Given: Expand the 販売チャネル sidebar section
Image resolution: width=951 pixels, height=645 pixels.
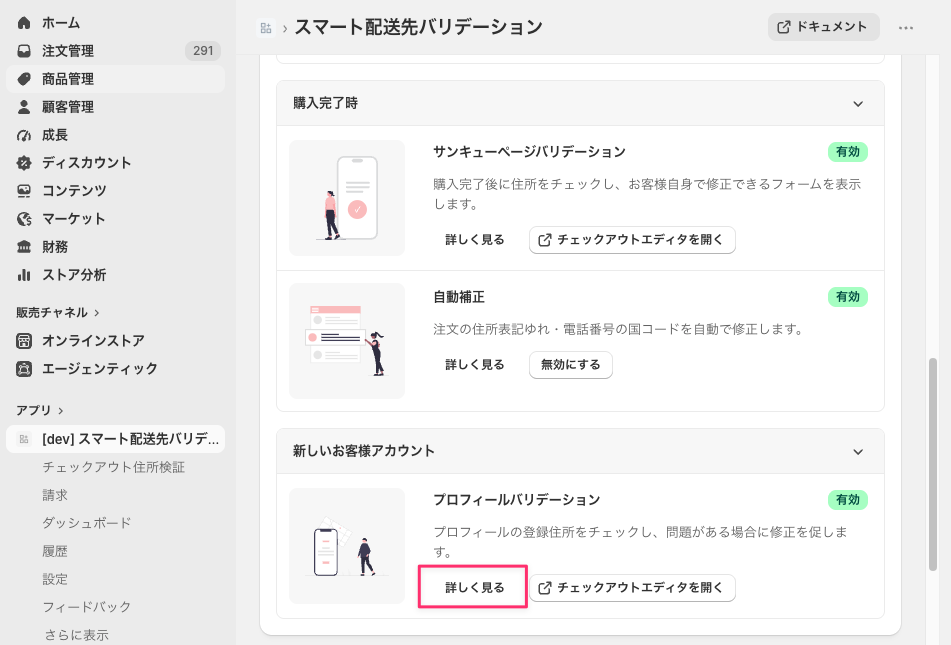Looking at the screenshot, I should point(58,312).
